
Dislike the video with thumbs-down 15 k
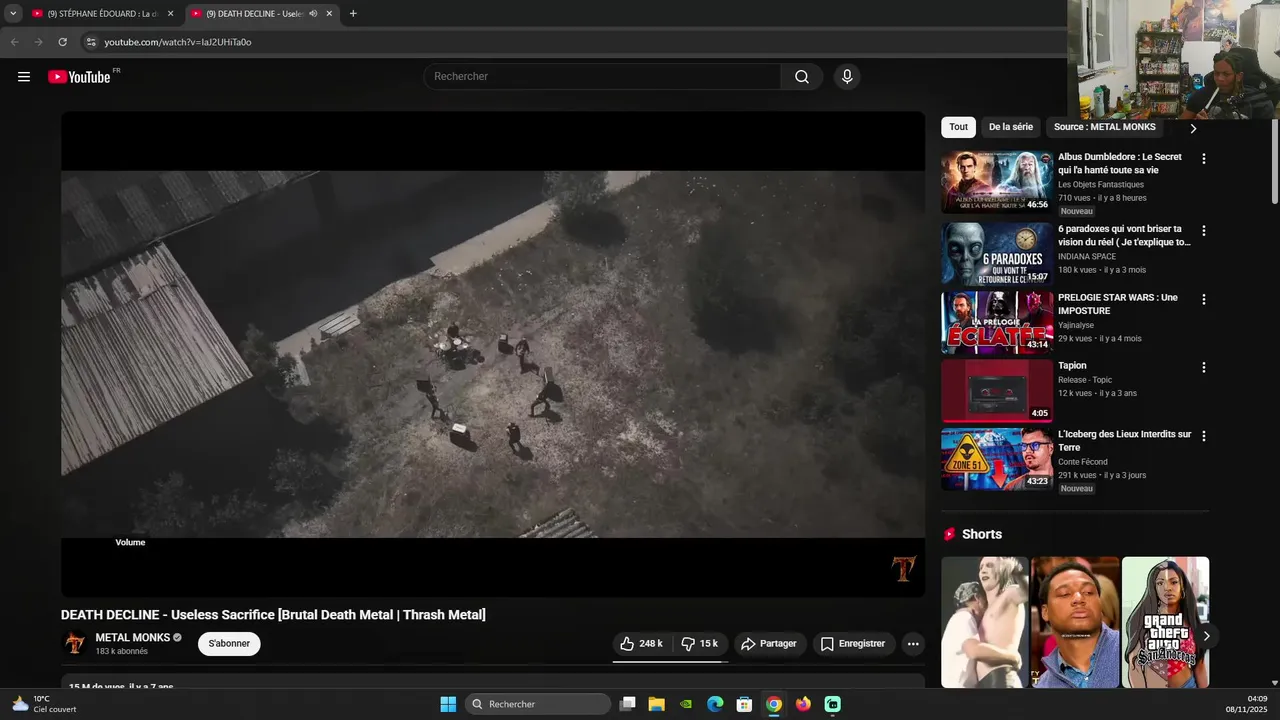click(699, 644)
